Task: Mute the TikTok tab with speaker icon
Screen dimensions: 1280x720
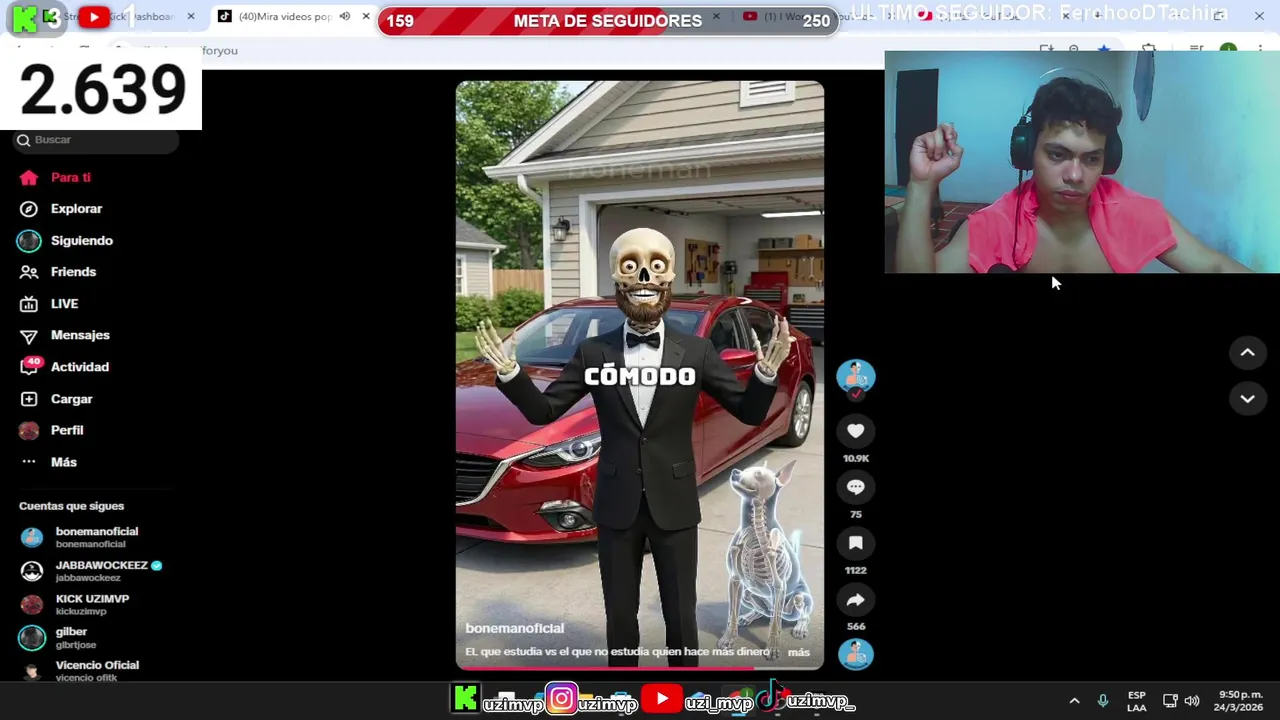Action: click(x=345, y=16)
